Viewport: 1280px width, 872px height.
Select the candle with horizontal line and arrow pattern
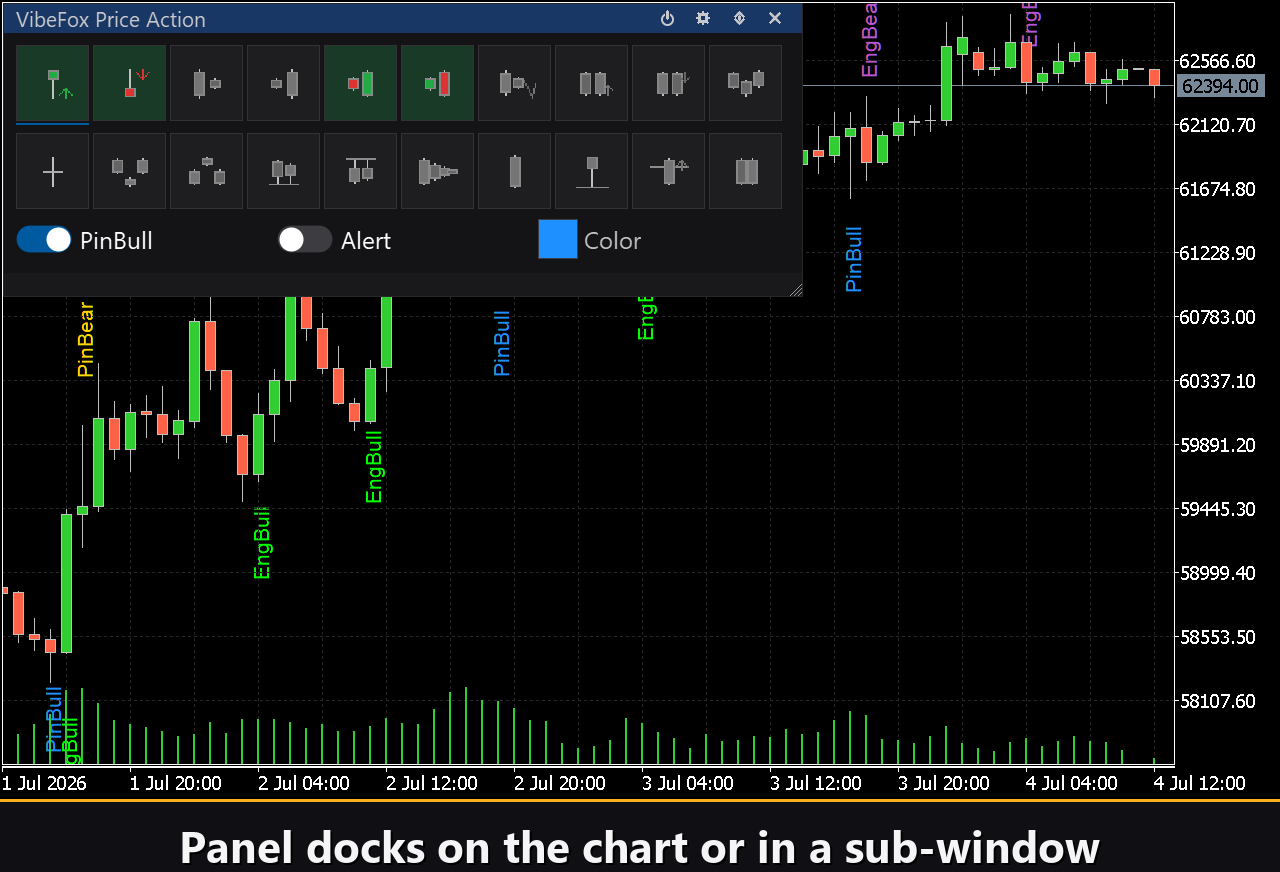click(669, 171)
